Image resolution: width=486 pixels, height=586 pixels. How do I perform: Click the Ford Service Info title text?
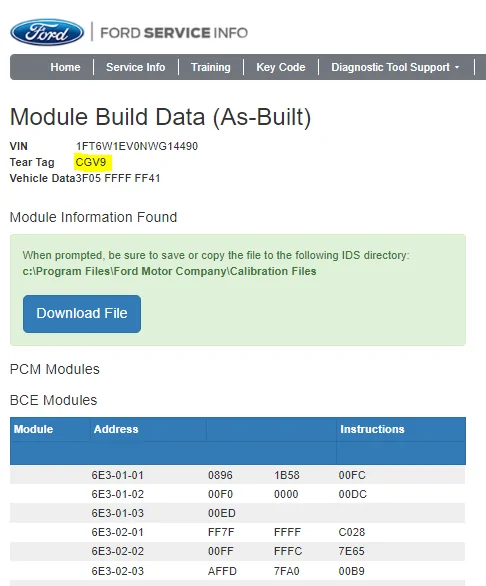[x=174, y=33]
